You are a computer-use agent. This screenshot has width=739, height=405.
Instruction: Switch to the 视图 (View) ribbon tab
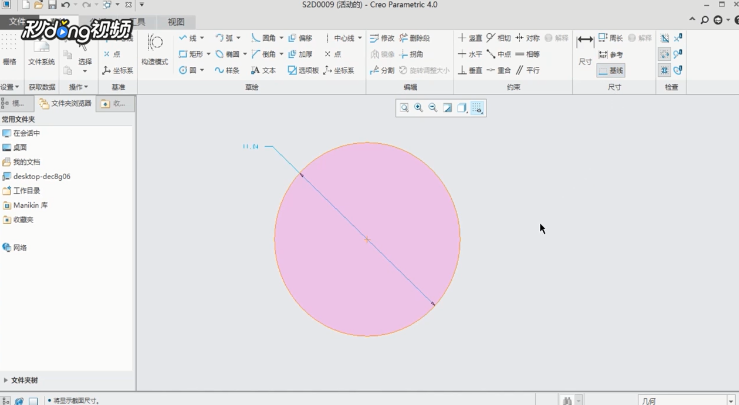(176, 22)
